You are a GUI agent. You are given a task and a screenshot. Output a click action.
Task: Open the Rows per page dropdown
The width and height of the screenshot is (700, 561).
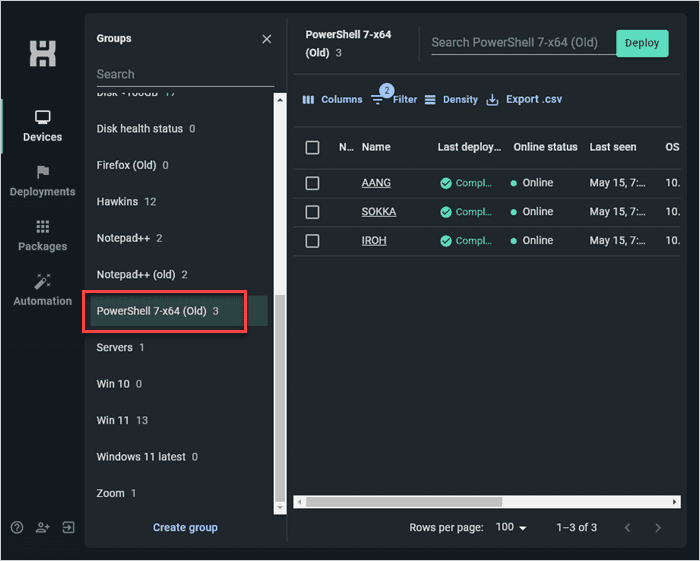tap(511, 528)
